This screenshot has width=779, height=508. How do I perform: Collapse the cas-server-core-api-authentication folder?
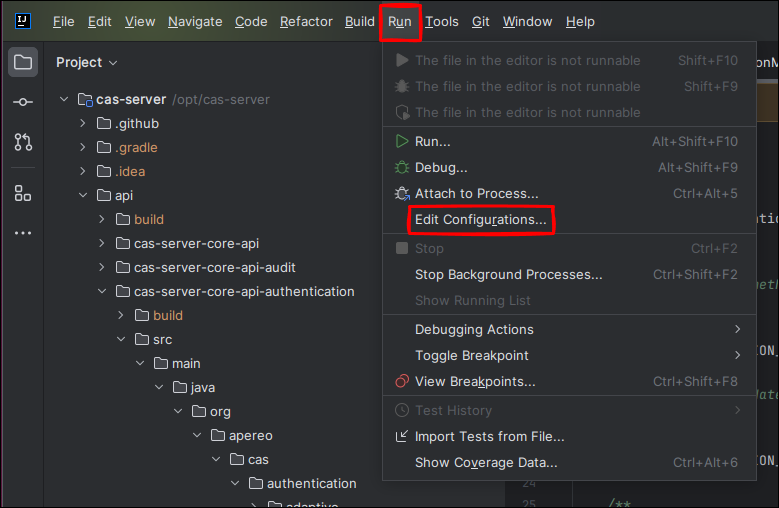tap(103, 292)
